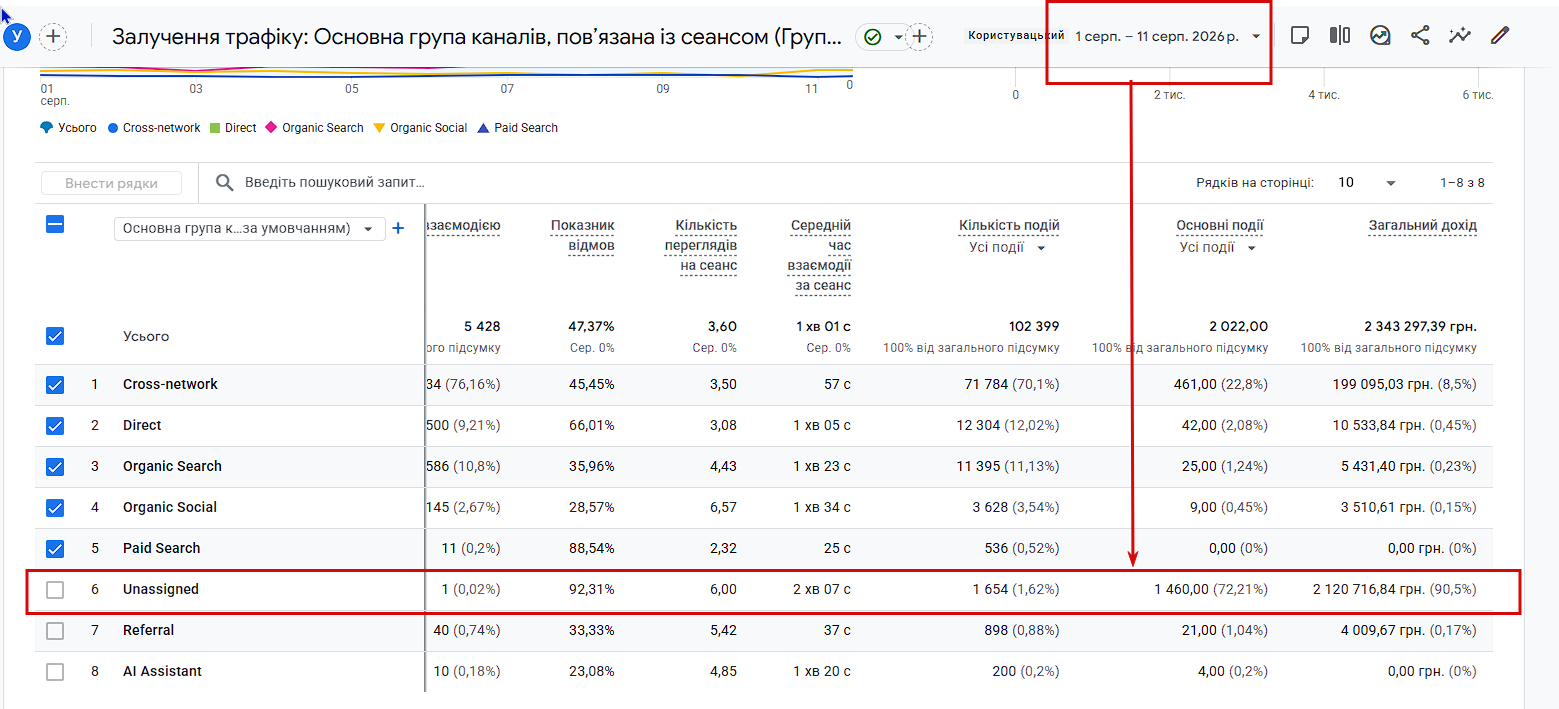Click the 'Внести рядки' button
Viewport: 1559px width, 709px height.
(112, 183)
